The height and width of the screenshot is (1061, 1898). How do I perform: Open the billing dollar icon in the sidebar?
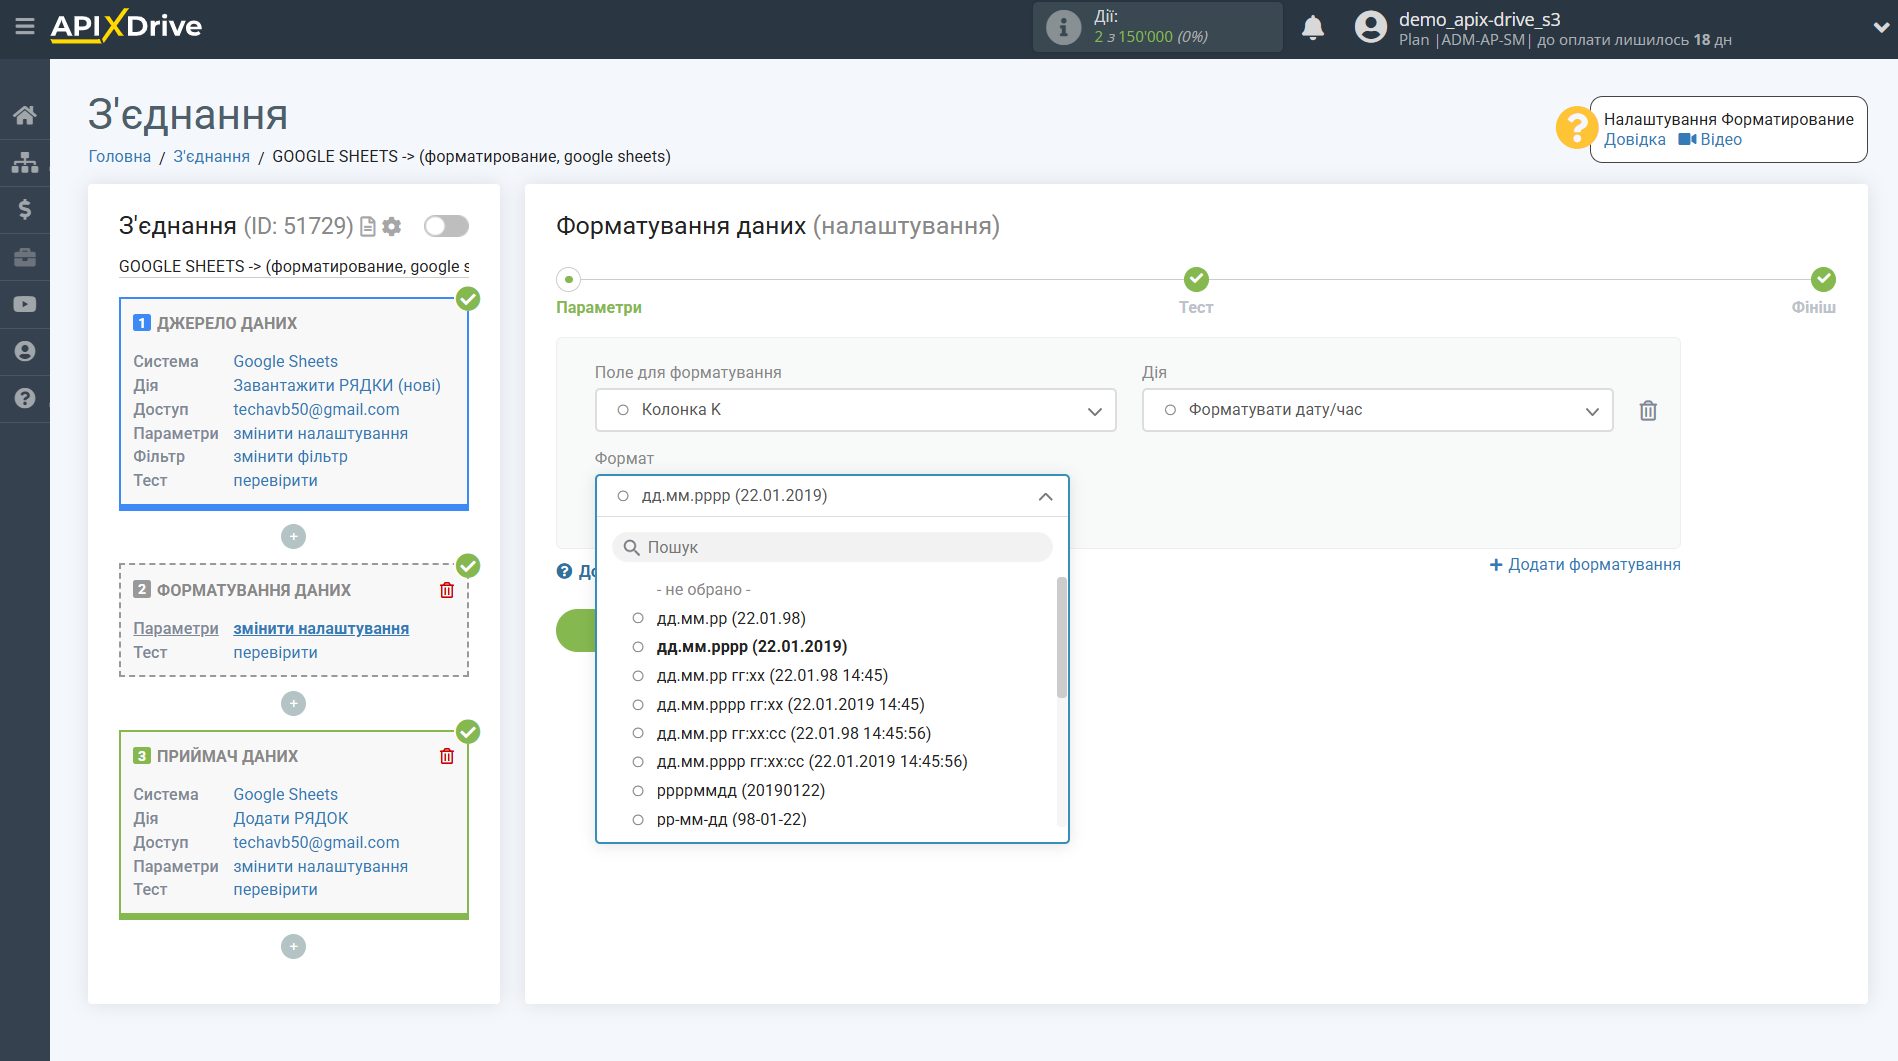[25, 209]
